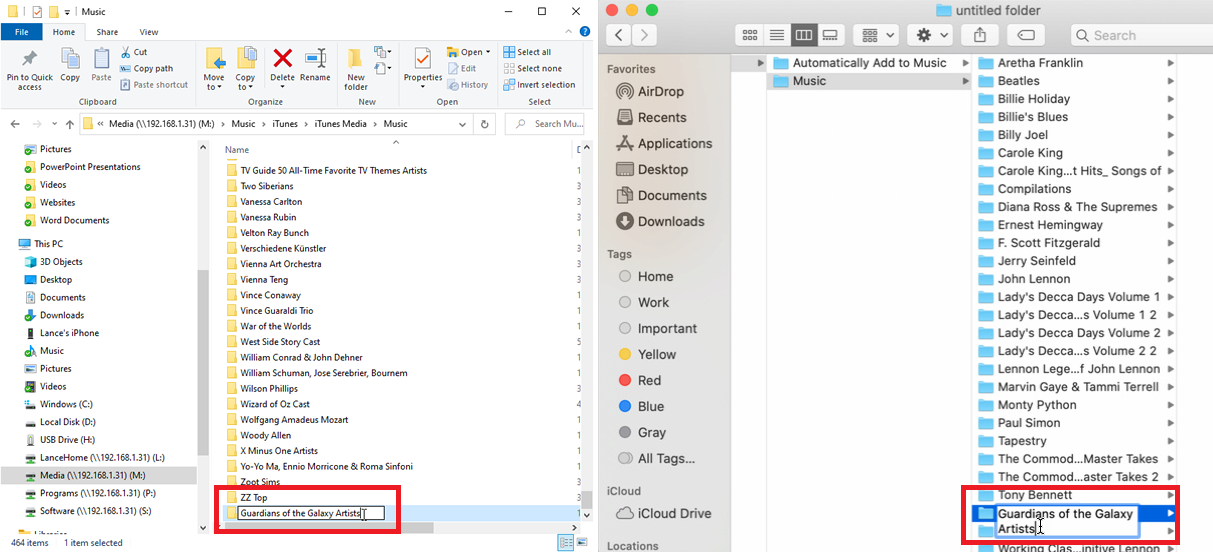Click the Guardians of the Galaxy rename field in Explorer

click(310, 513)
